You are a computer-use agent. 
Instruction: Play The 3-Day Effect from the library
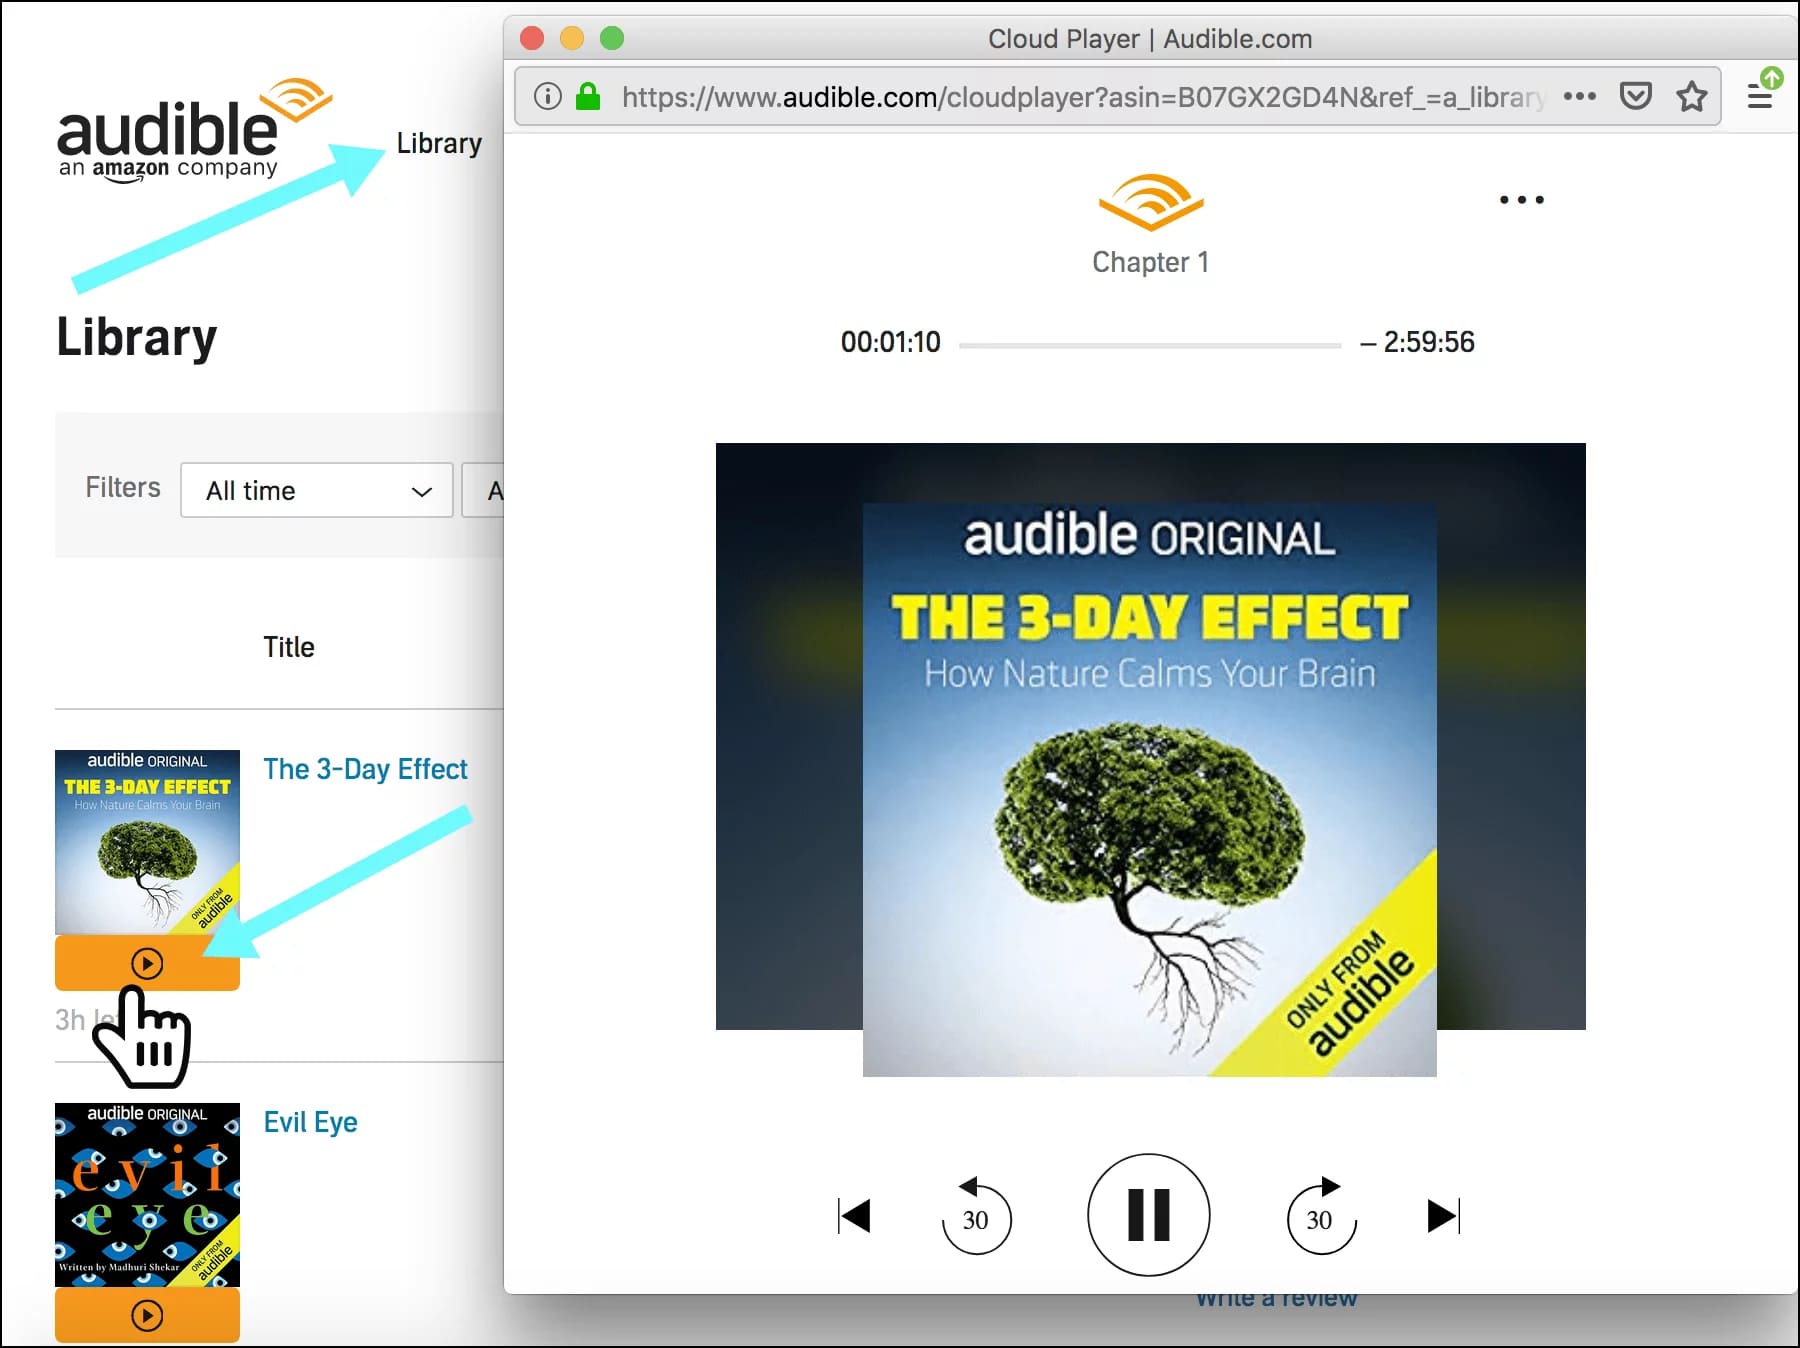[x=147, y=963]
